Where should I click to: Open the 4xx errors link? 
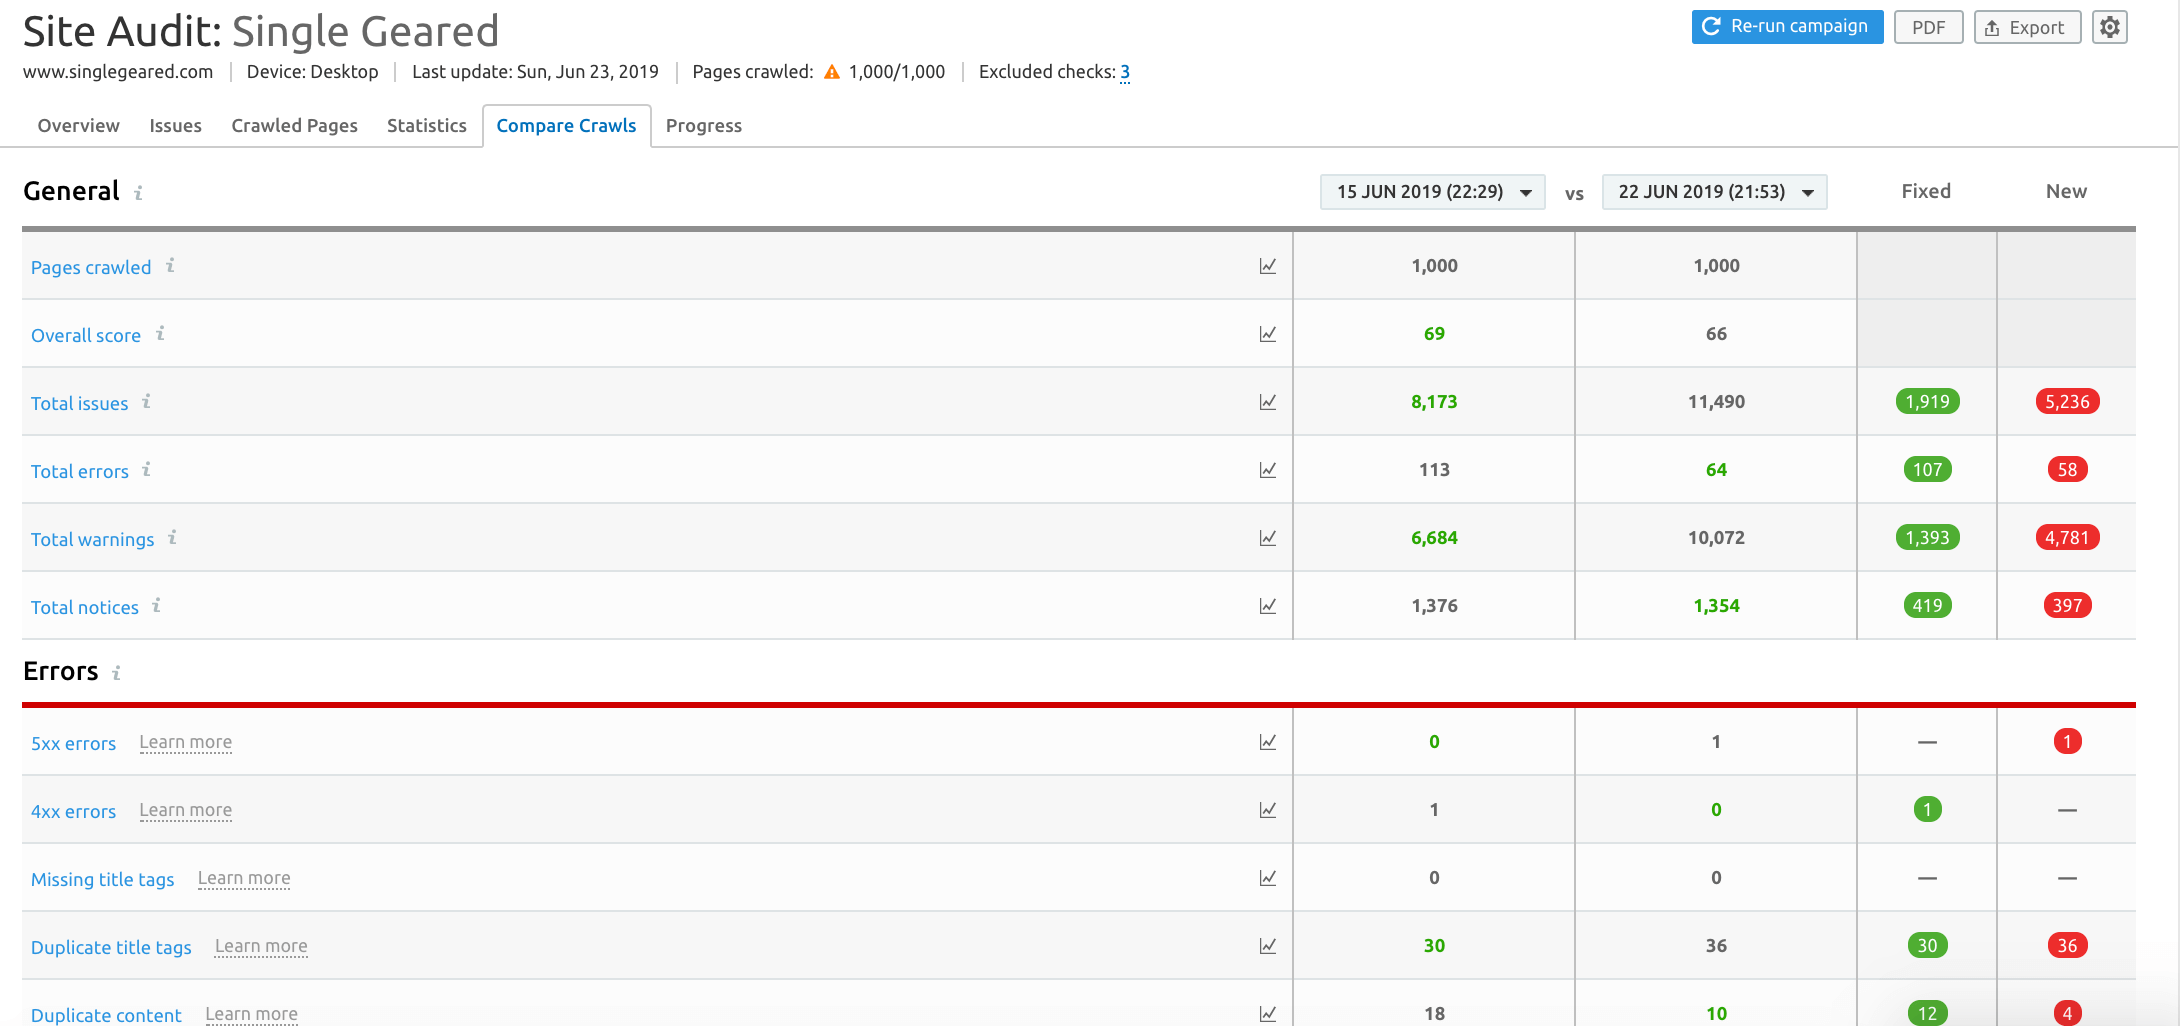74,811
